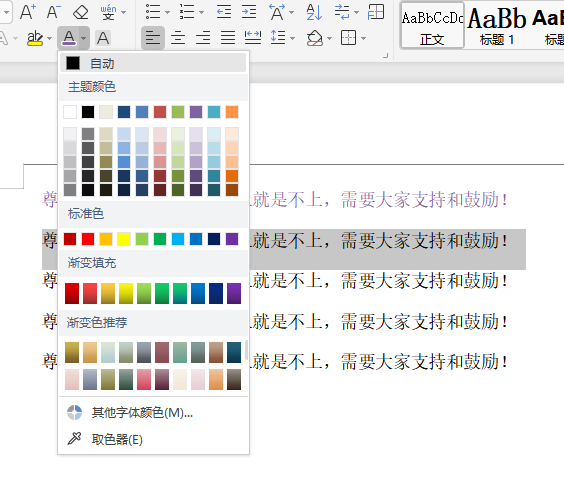Click the increase font size icon
Screen dimensions: 564x477
tap(28, 12)
